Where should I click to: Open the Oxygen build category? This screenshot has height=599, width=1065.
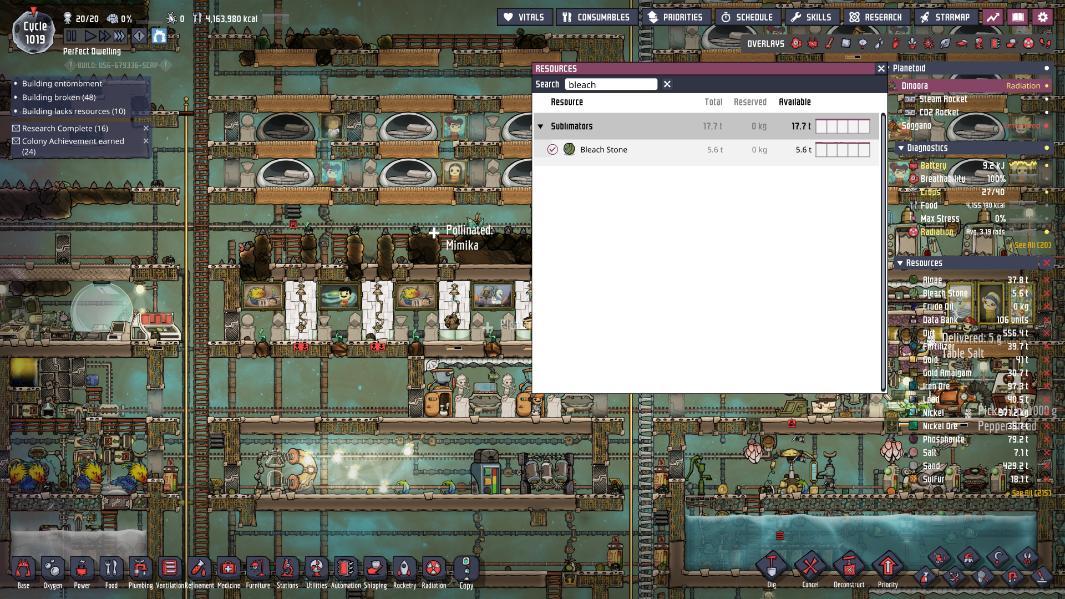click(52, 570)
